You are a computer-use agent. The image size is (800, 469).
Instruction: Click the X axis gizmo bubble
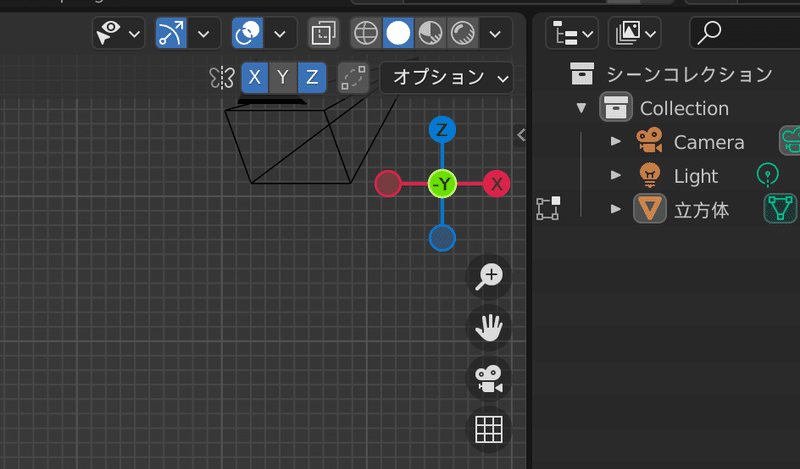click(496, 184)
